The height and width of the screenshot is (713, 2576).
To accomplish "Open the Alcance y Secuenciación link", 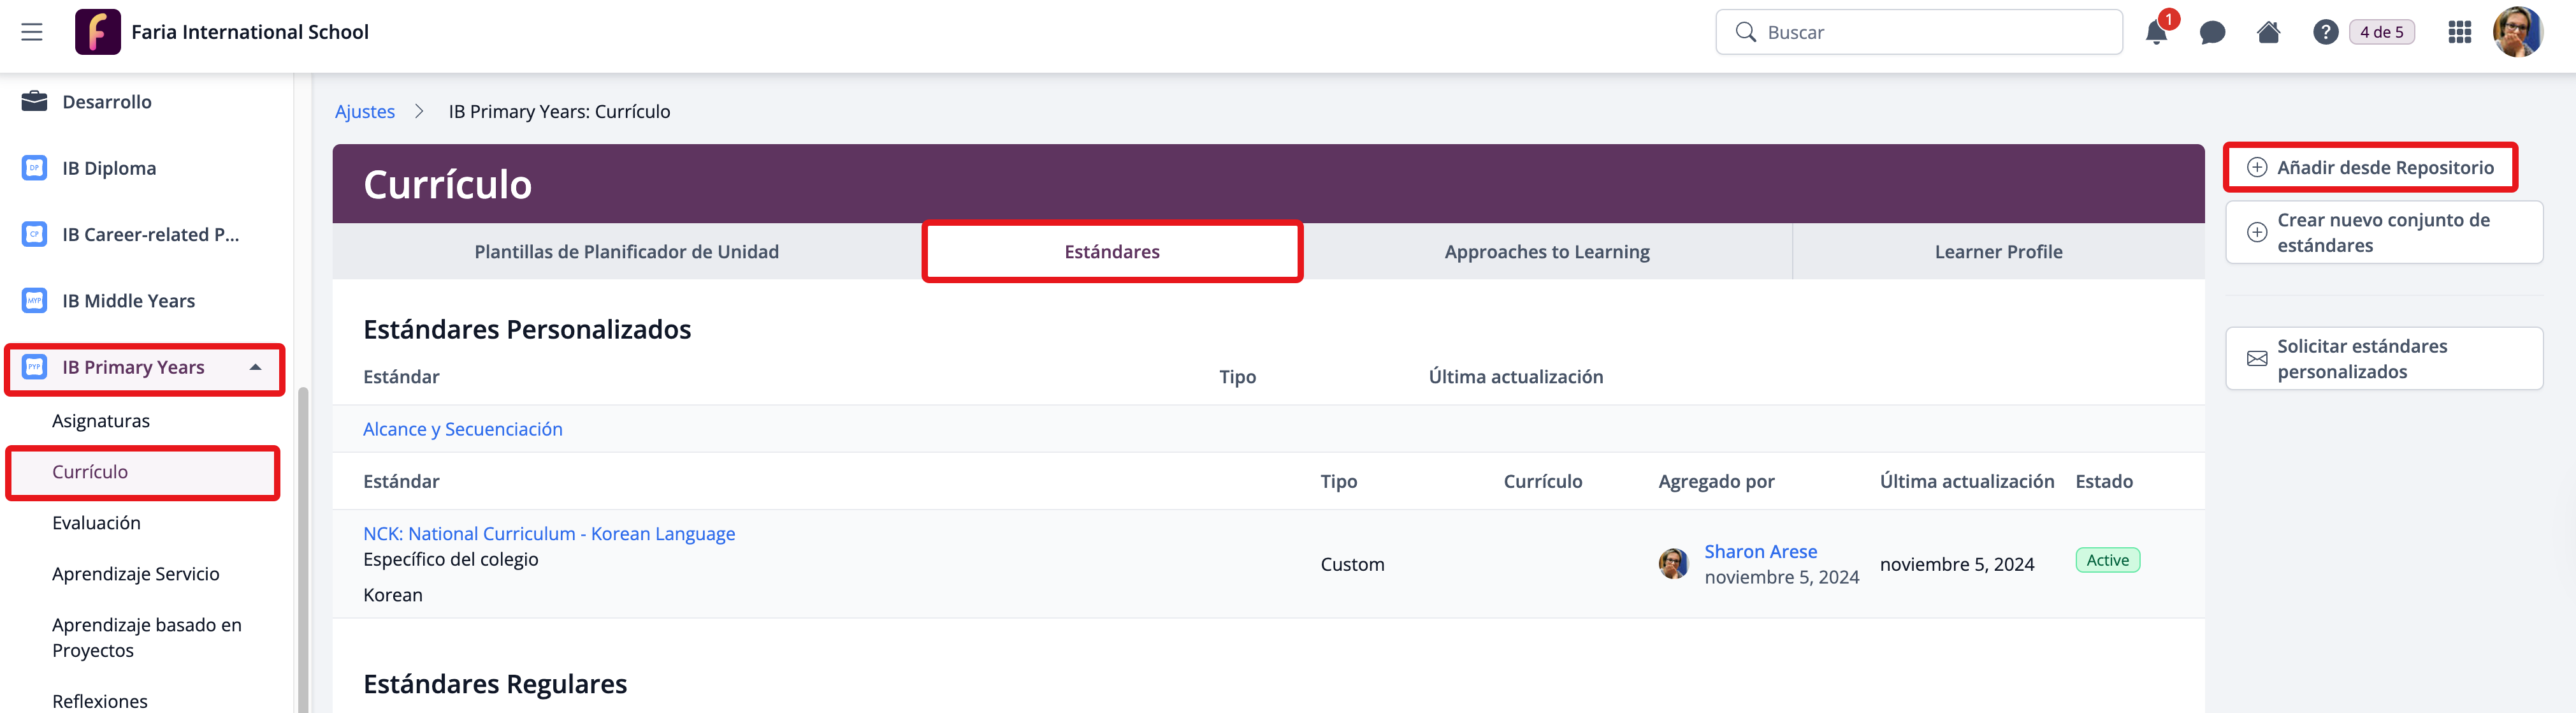I will (x=462, y=429).
